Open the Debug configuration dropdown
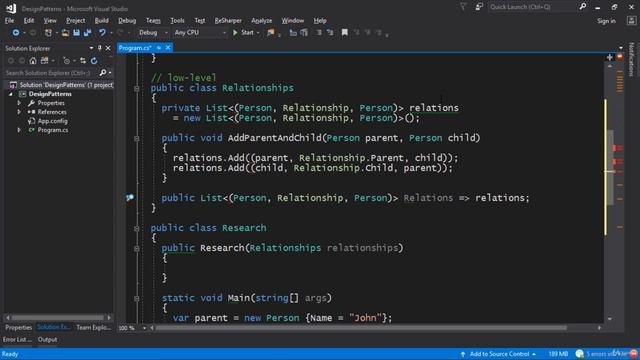640x360 pixels. 153,33
